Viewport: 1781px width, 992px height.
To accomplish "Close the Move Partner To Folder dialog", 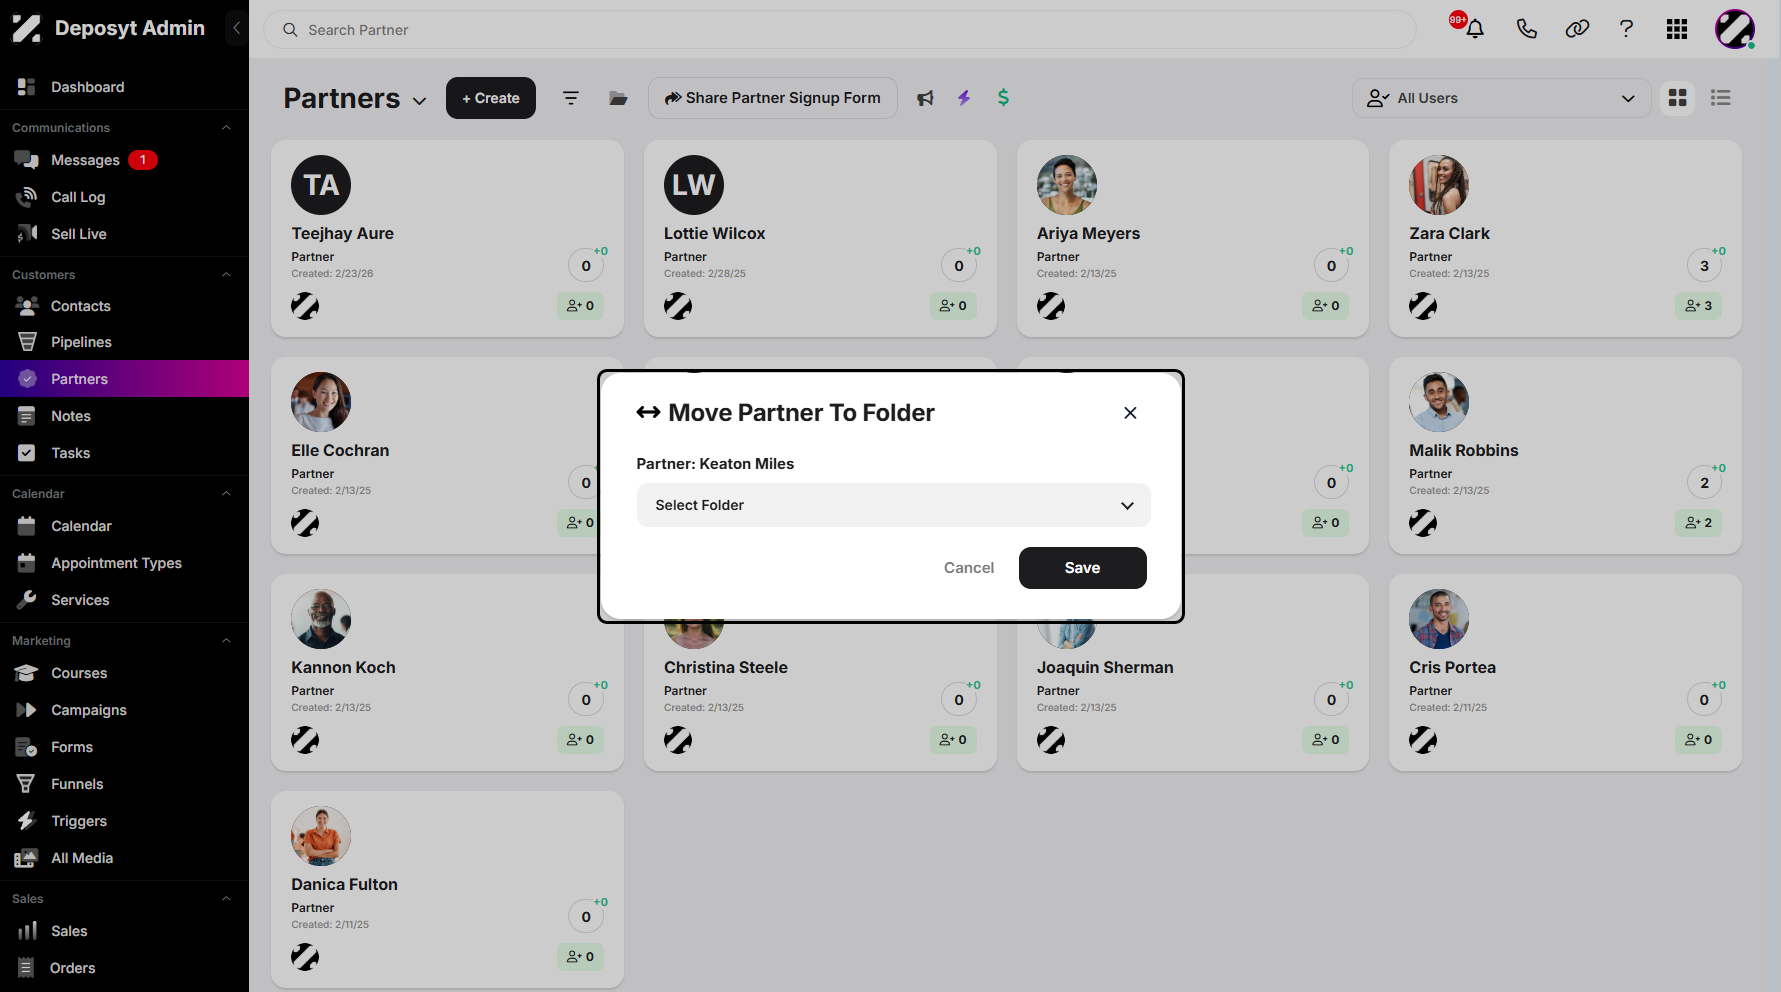I will pos(1130,413).
